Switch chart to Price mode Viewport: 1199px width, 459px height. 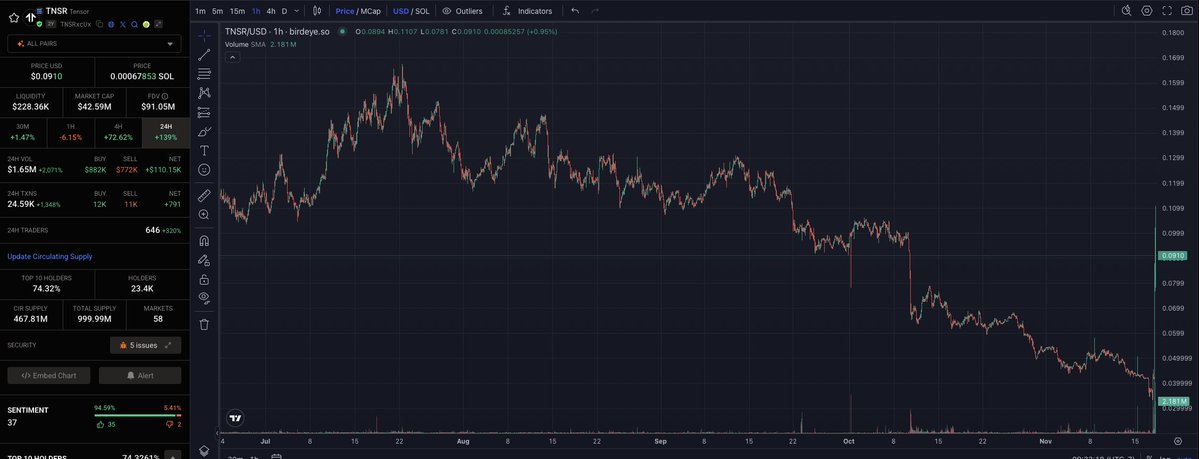click(345, 11)
